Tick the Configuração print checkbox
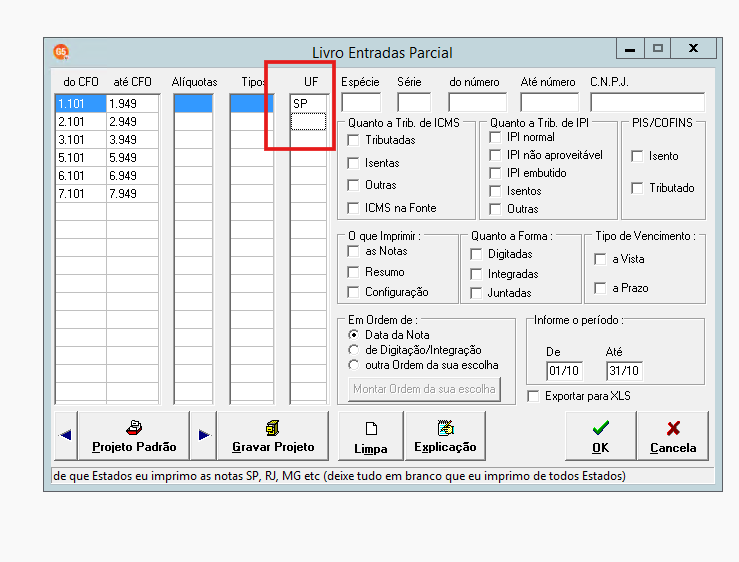739x562 pixels. [353, 292]
